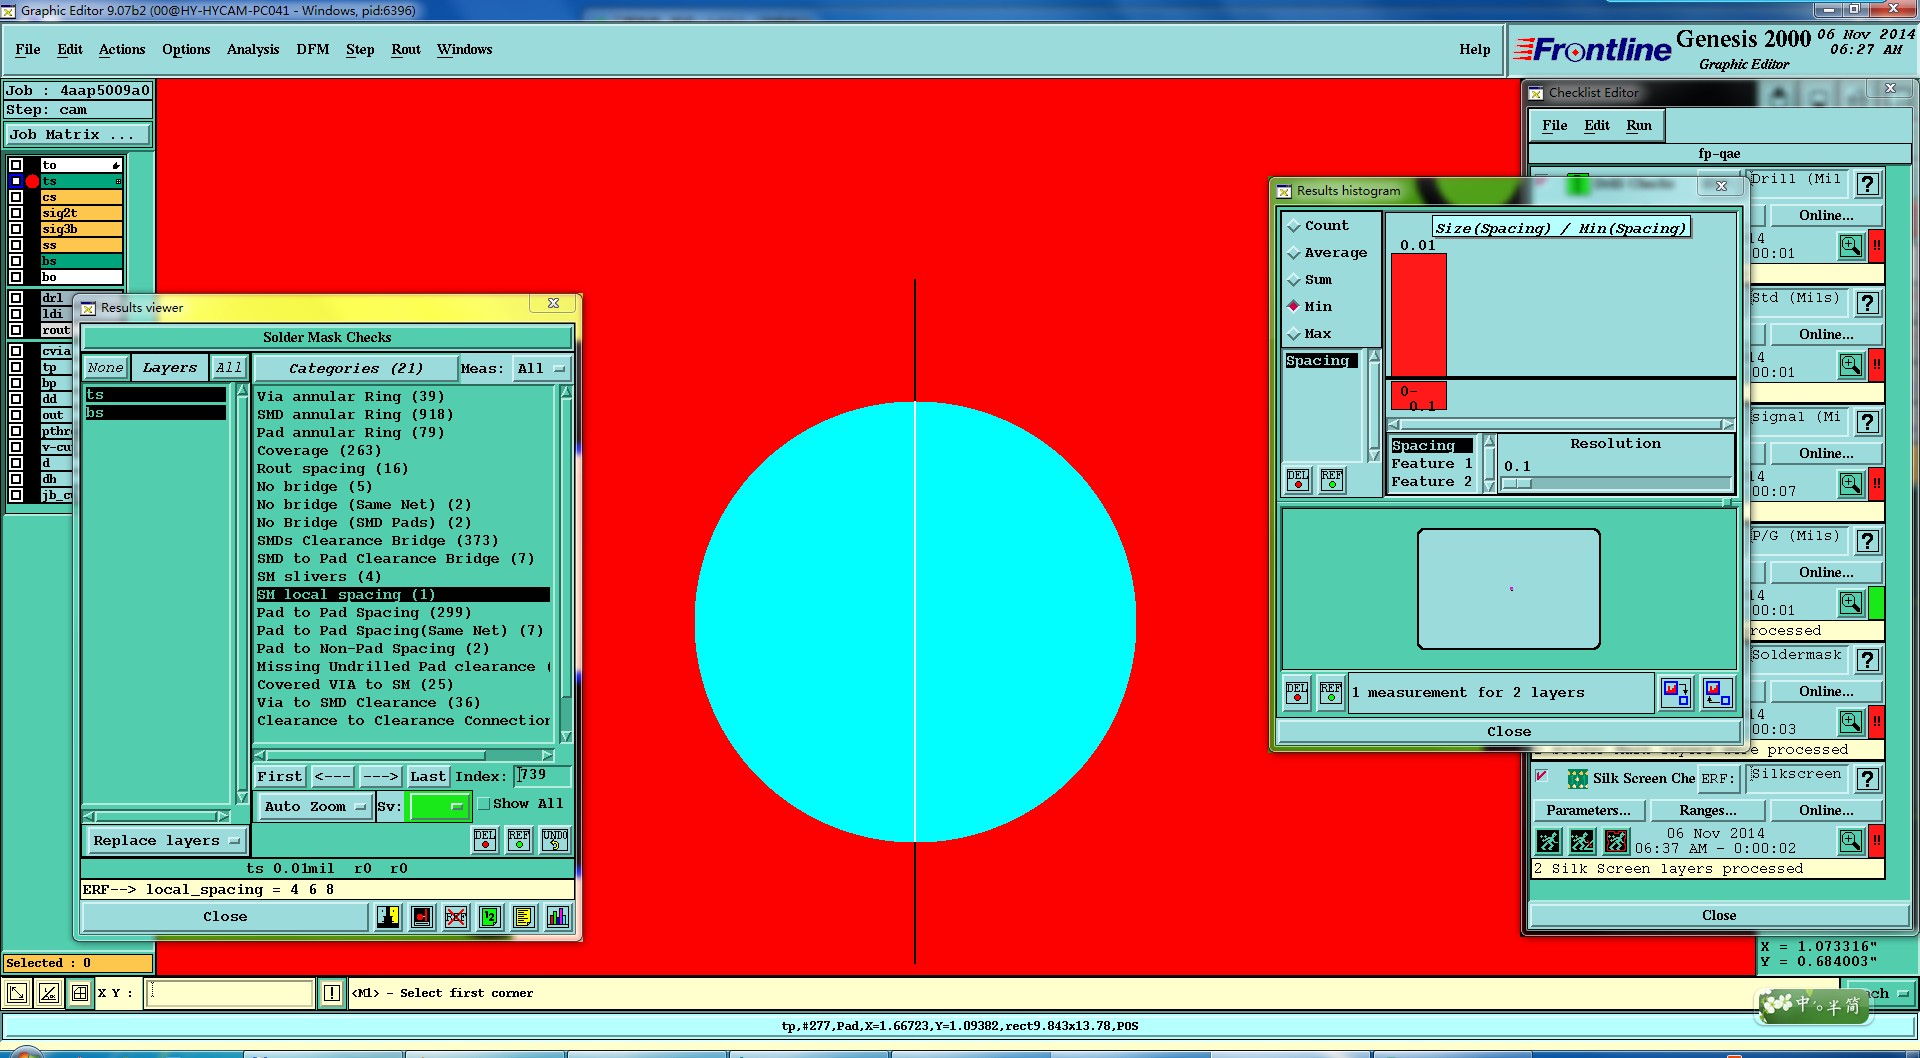Click the categories list horizontal scrollbar
The height and width of the screenshot is (1058, 1920).
(404, 755)
